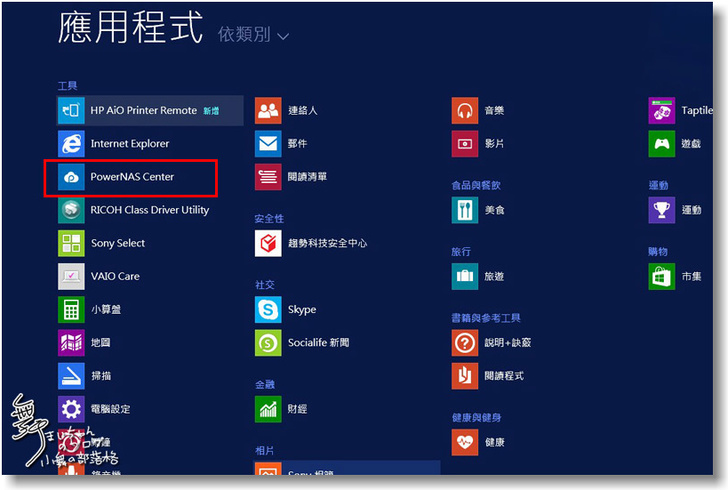Image resolution: width=728 pixels, height=490 pixels.
Task: Click the 食品與餐飲 category header
Action: pos(476,185)
